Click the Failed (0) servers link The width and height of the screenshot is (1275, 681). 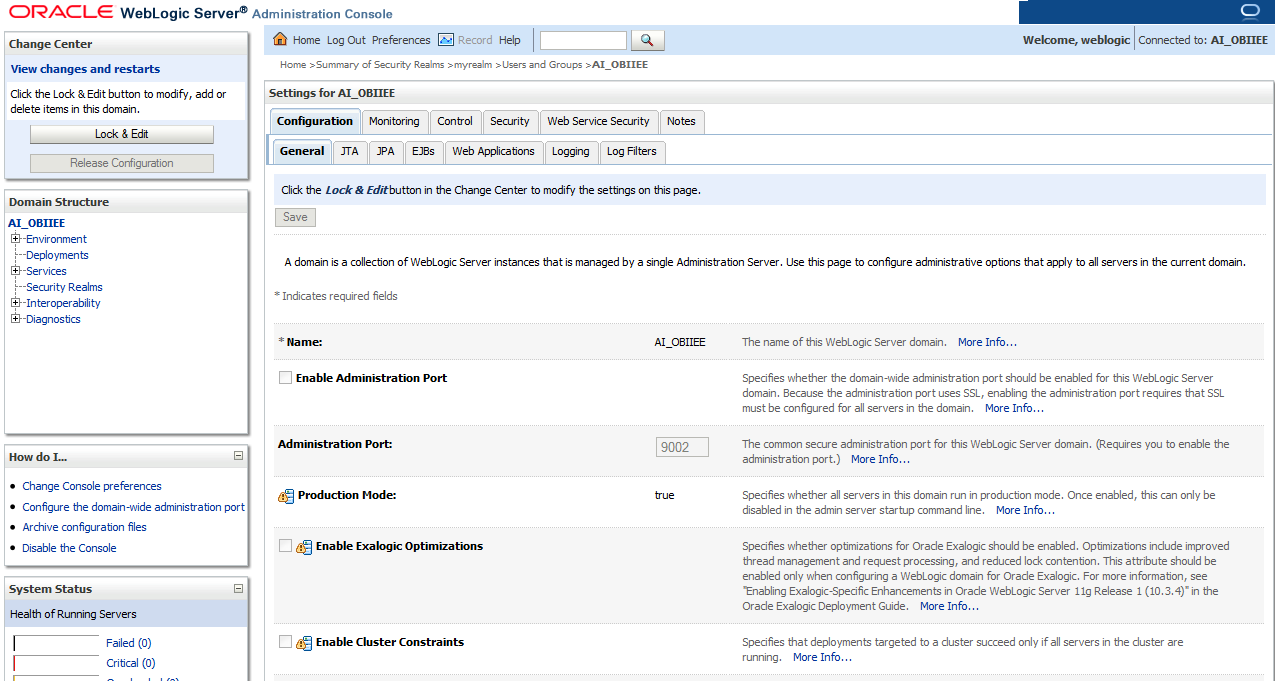click(x=128, y=643)
